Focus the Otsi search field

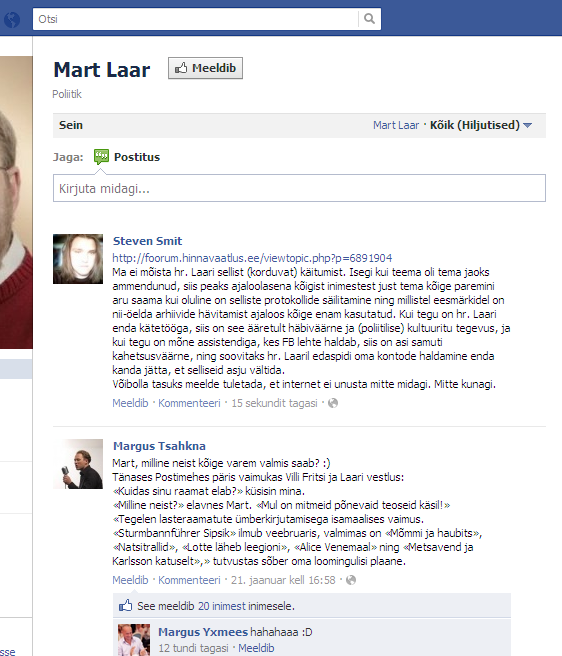tap(195, 19)
